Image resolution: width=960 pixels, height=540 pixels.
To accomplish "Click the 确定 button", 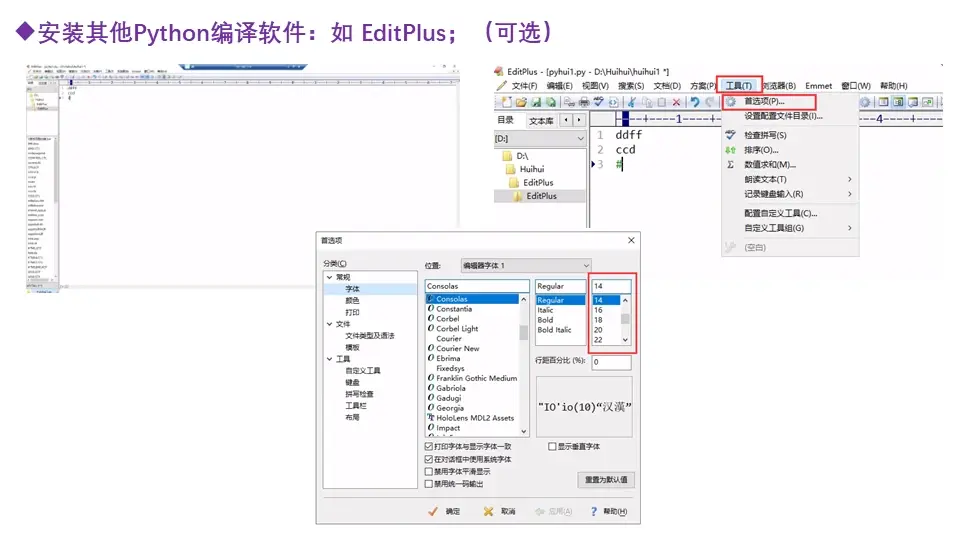I will [444, 511].
